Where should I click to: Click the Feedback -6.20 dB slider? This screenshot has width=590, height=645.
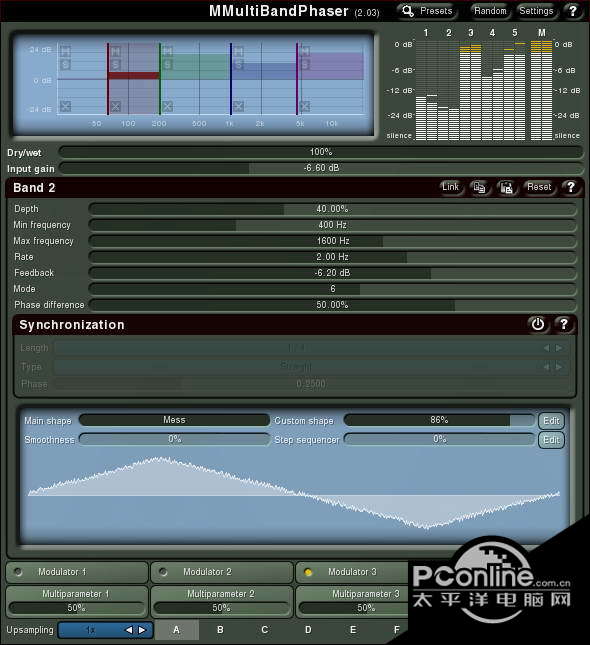(332, 273)
